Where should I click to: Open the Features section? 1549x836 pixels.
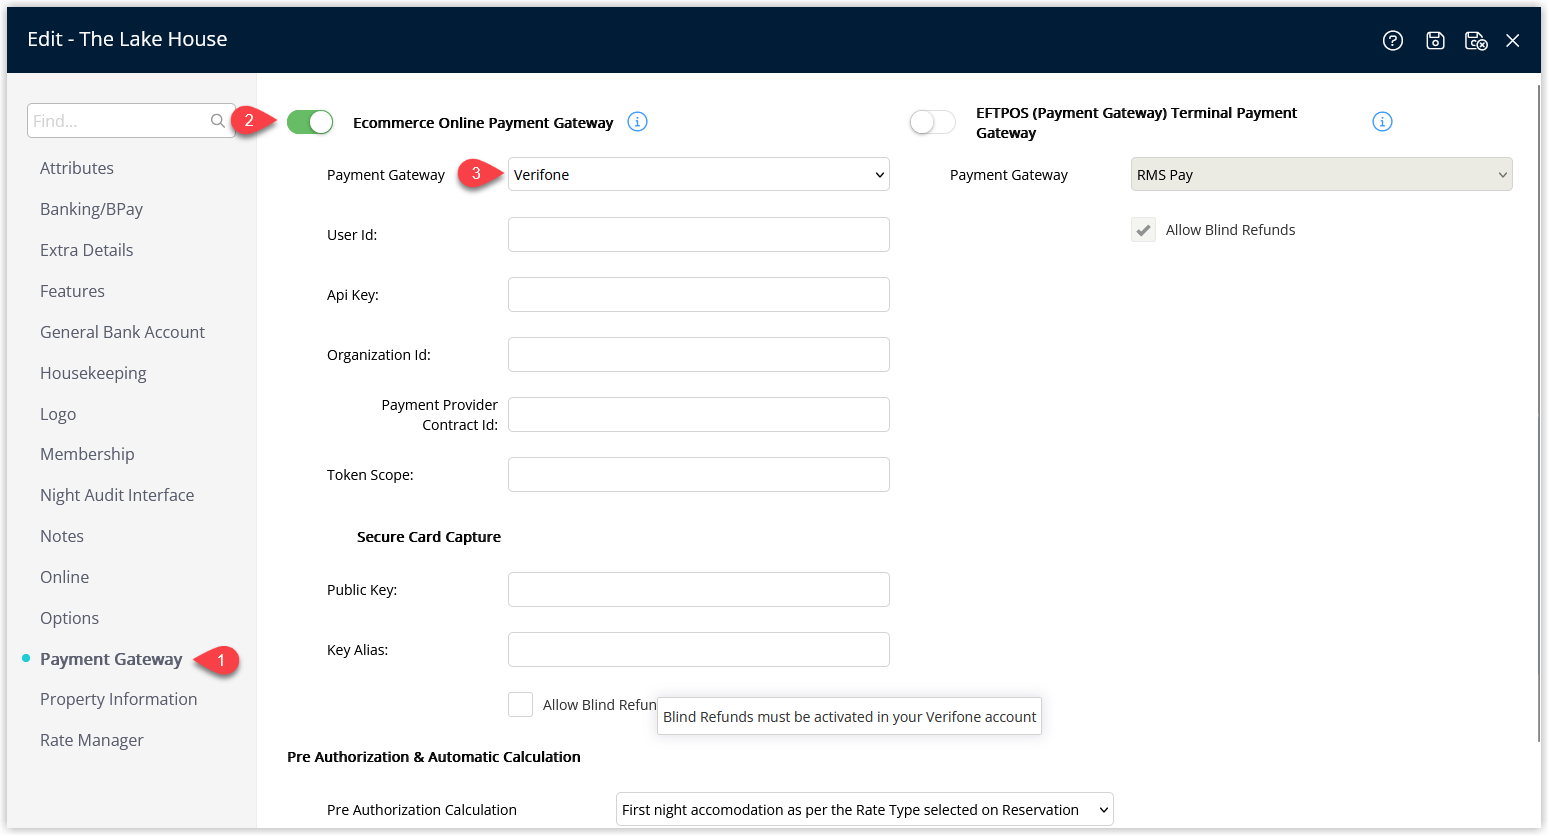tap(72, 291)
